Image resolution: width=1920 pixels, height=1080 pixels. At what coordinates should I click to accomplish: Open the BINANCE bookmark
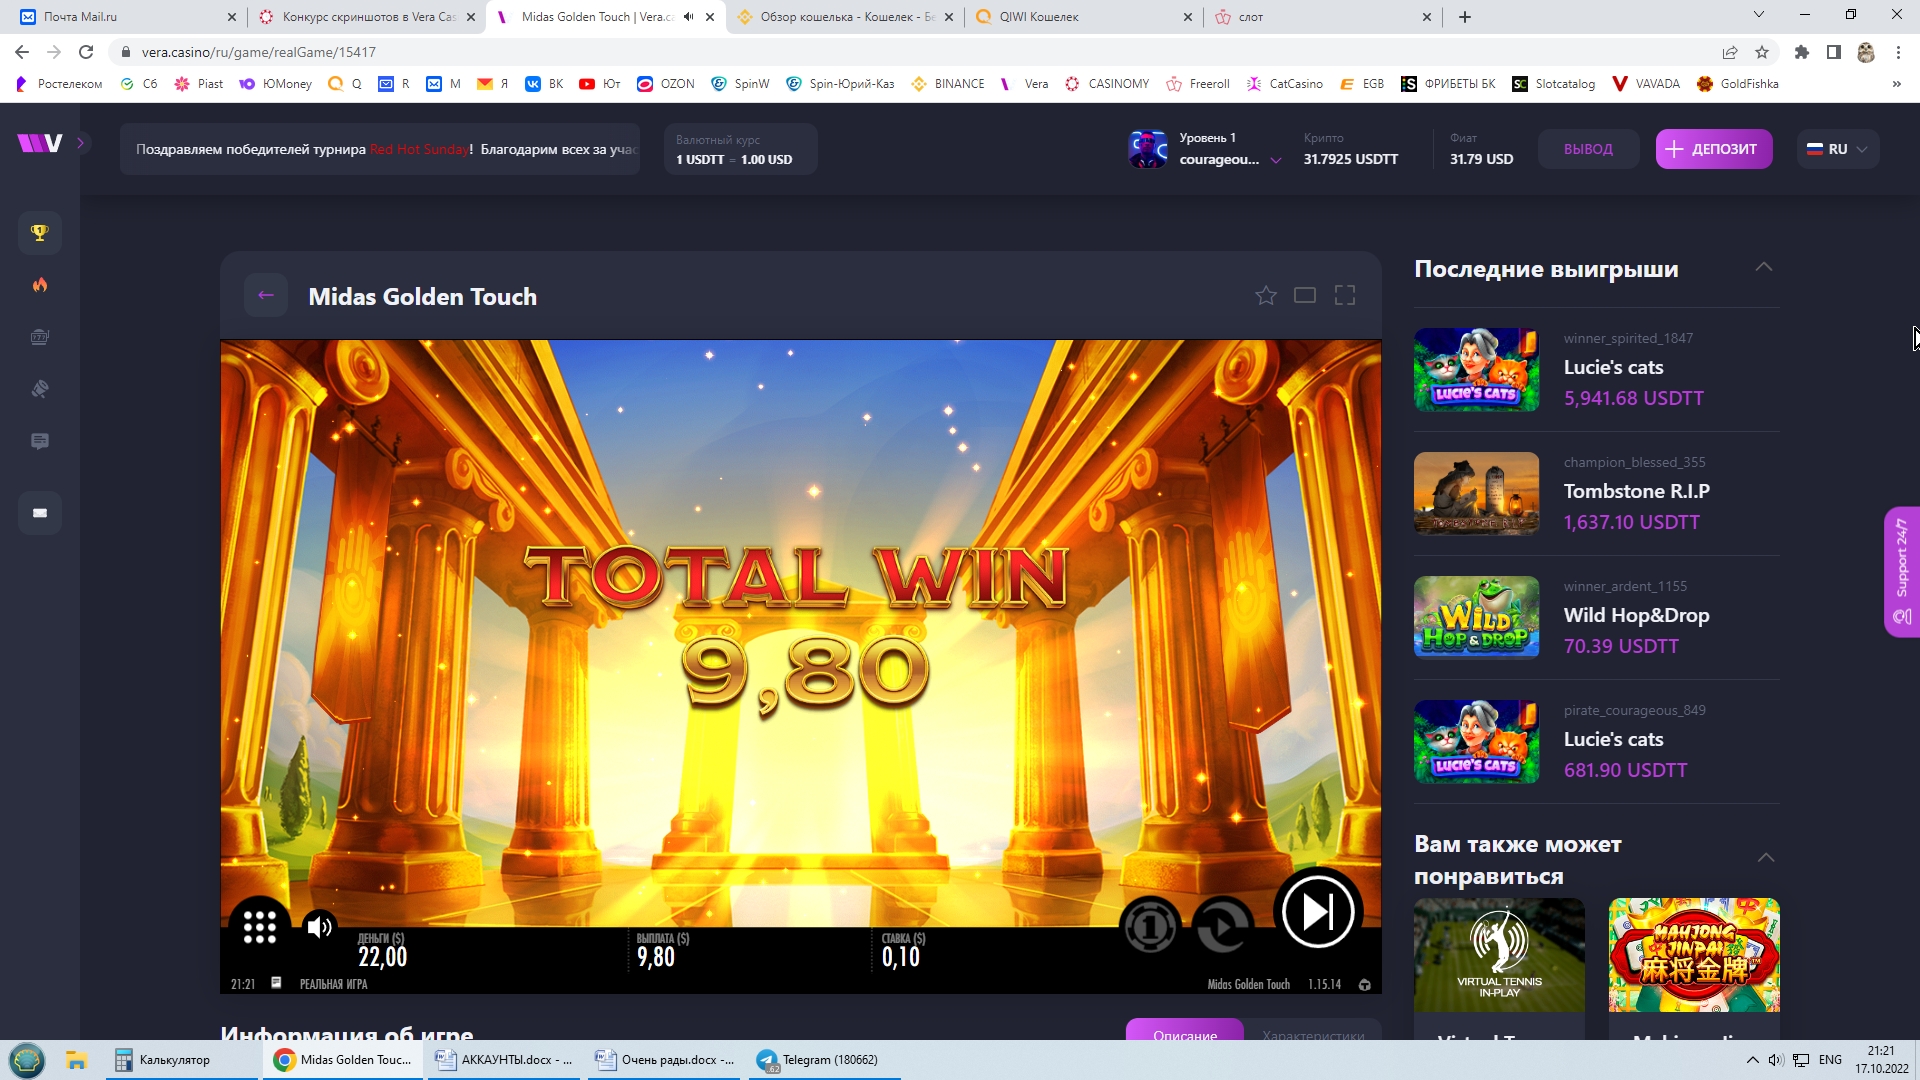tap(948, 84)
